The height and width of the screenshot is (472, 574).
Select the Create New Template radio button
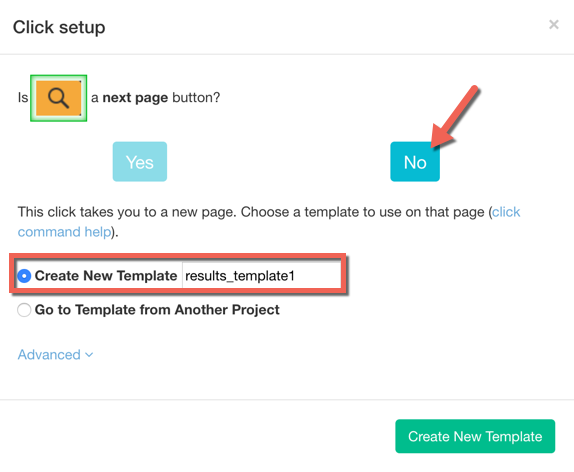24,276
